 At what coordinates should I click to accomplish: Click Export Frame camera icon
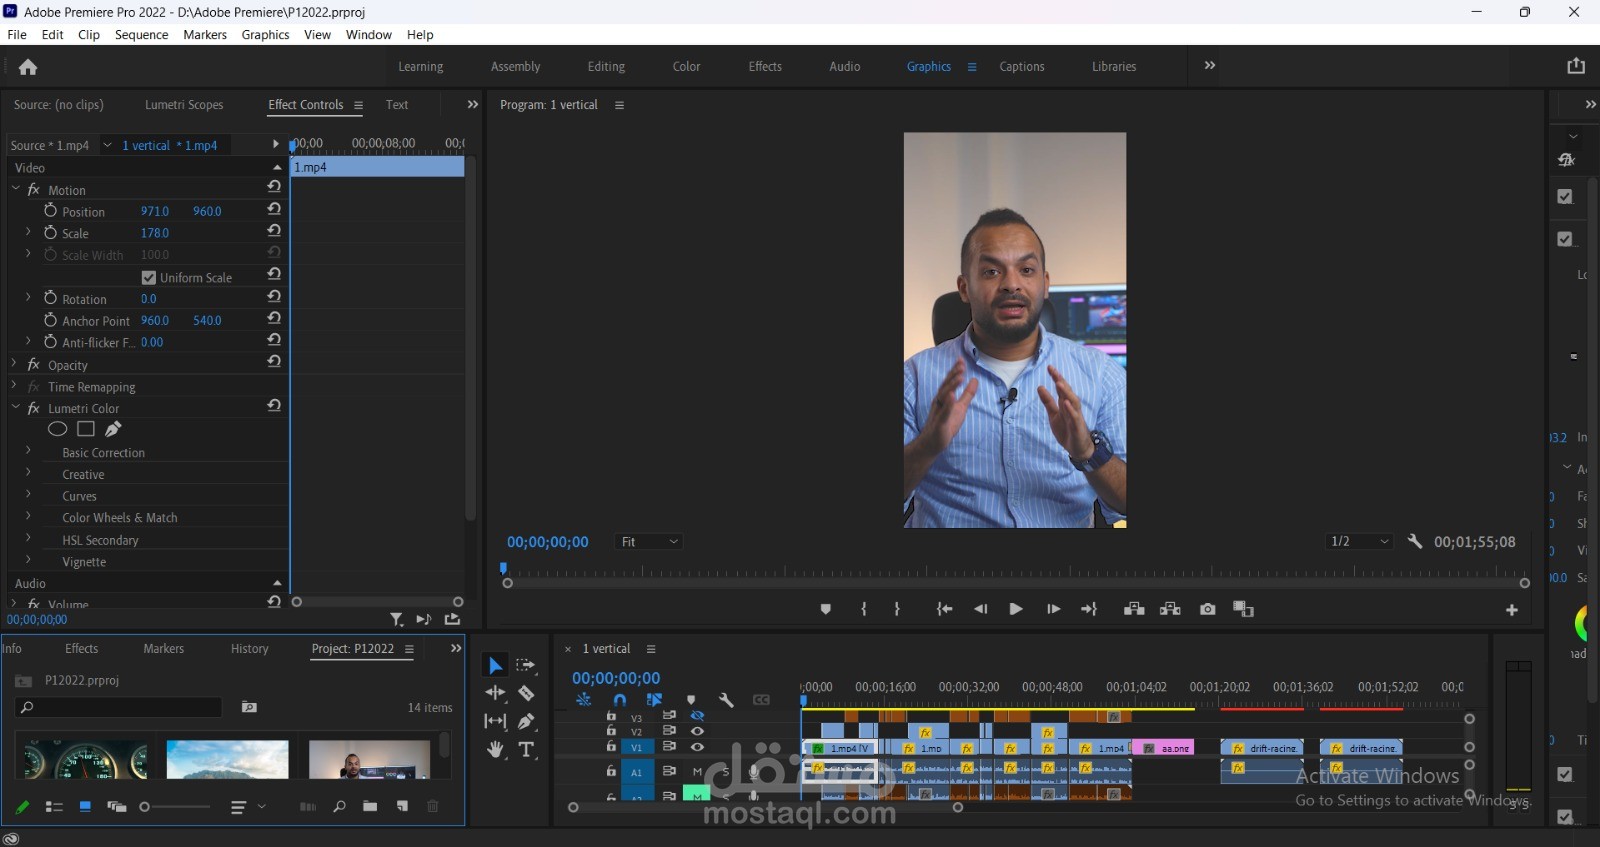click(x=1207, y=609)
